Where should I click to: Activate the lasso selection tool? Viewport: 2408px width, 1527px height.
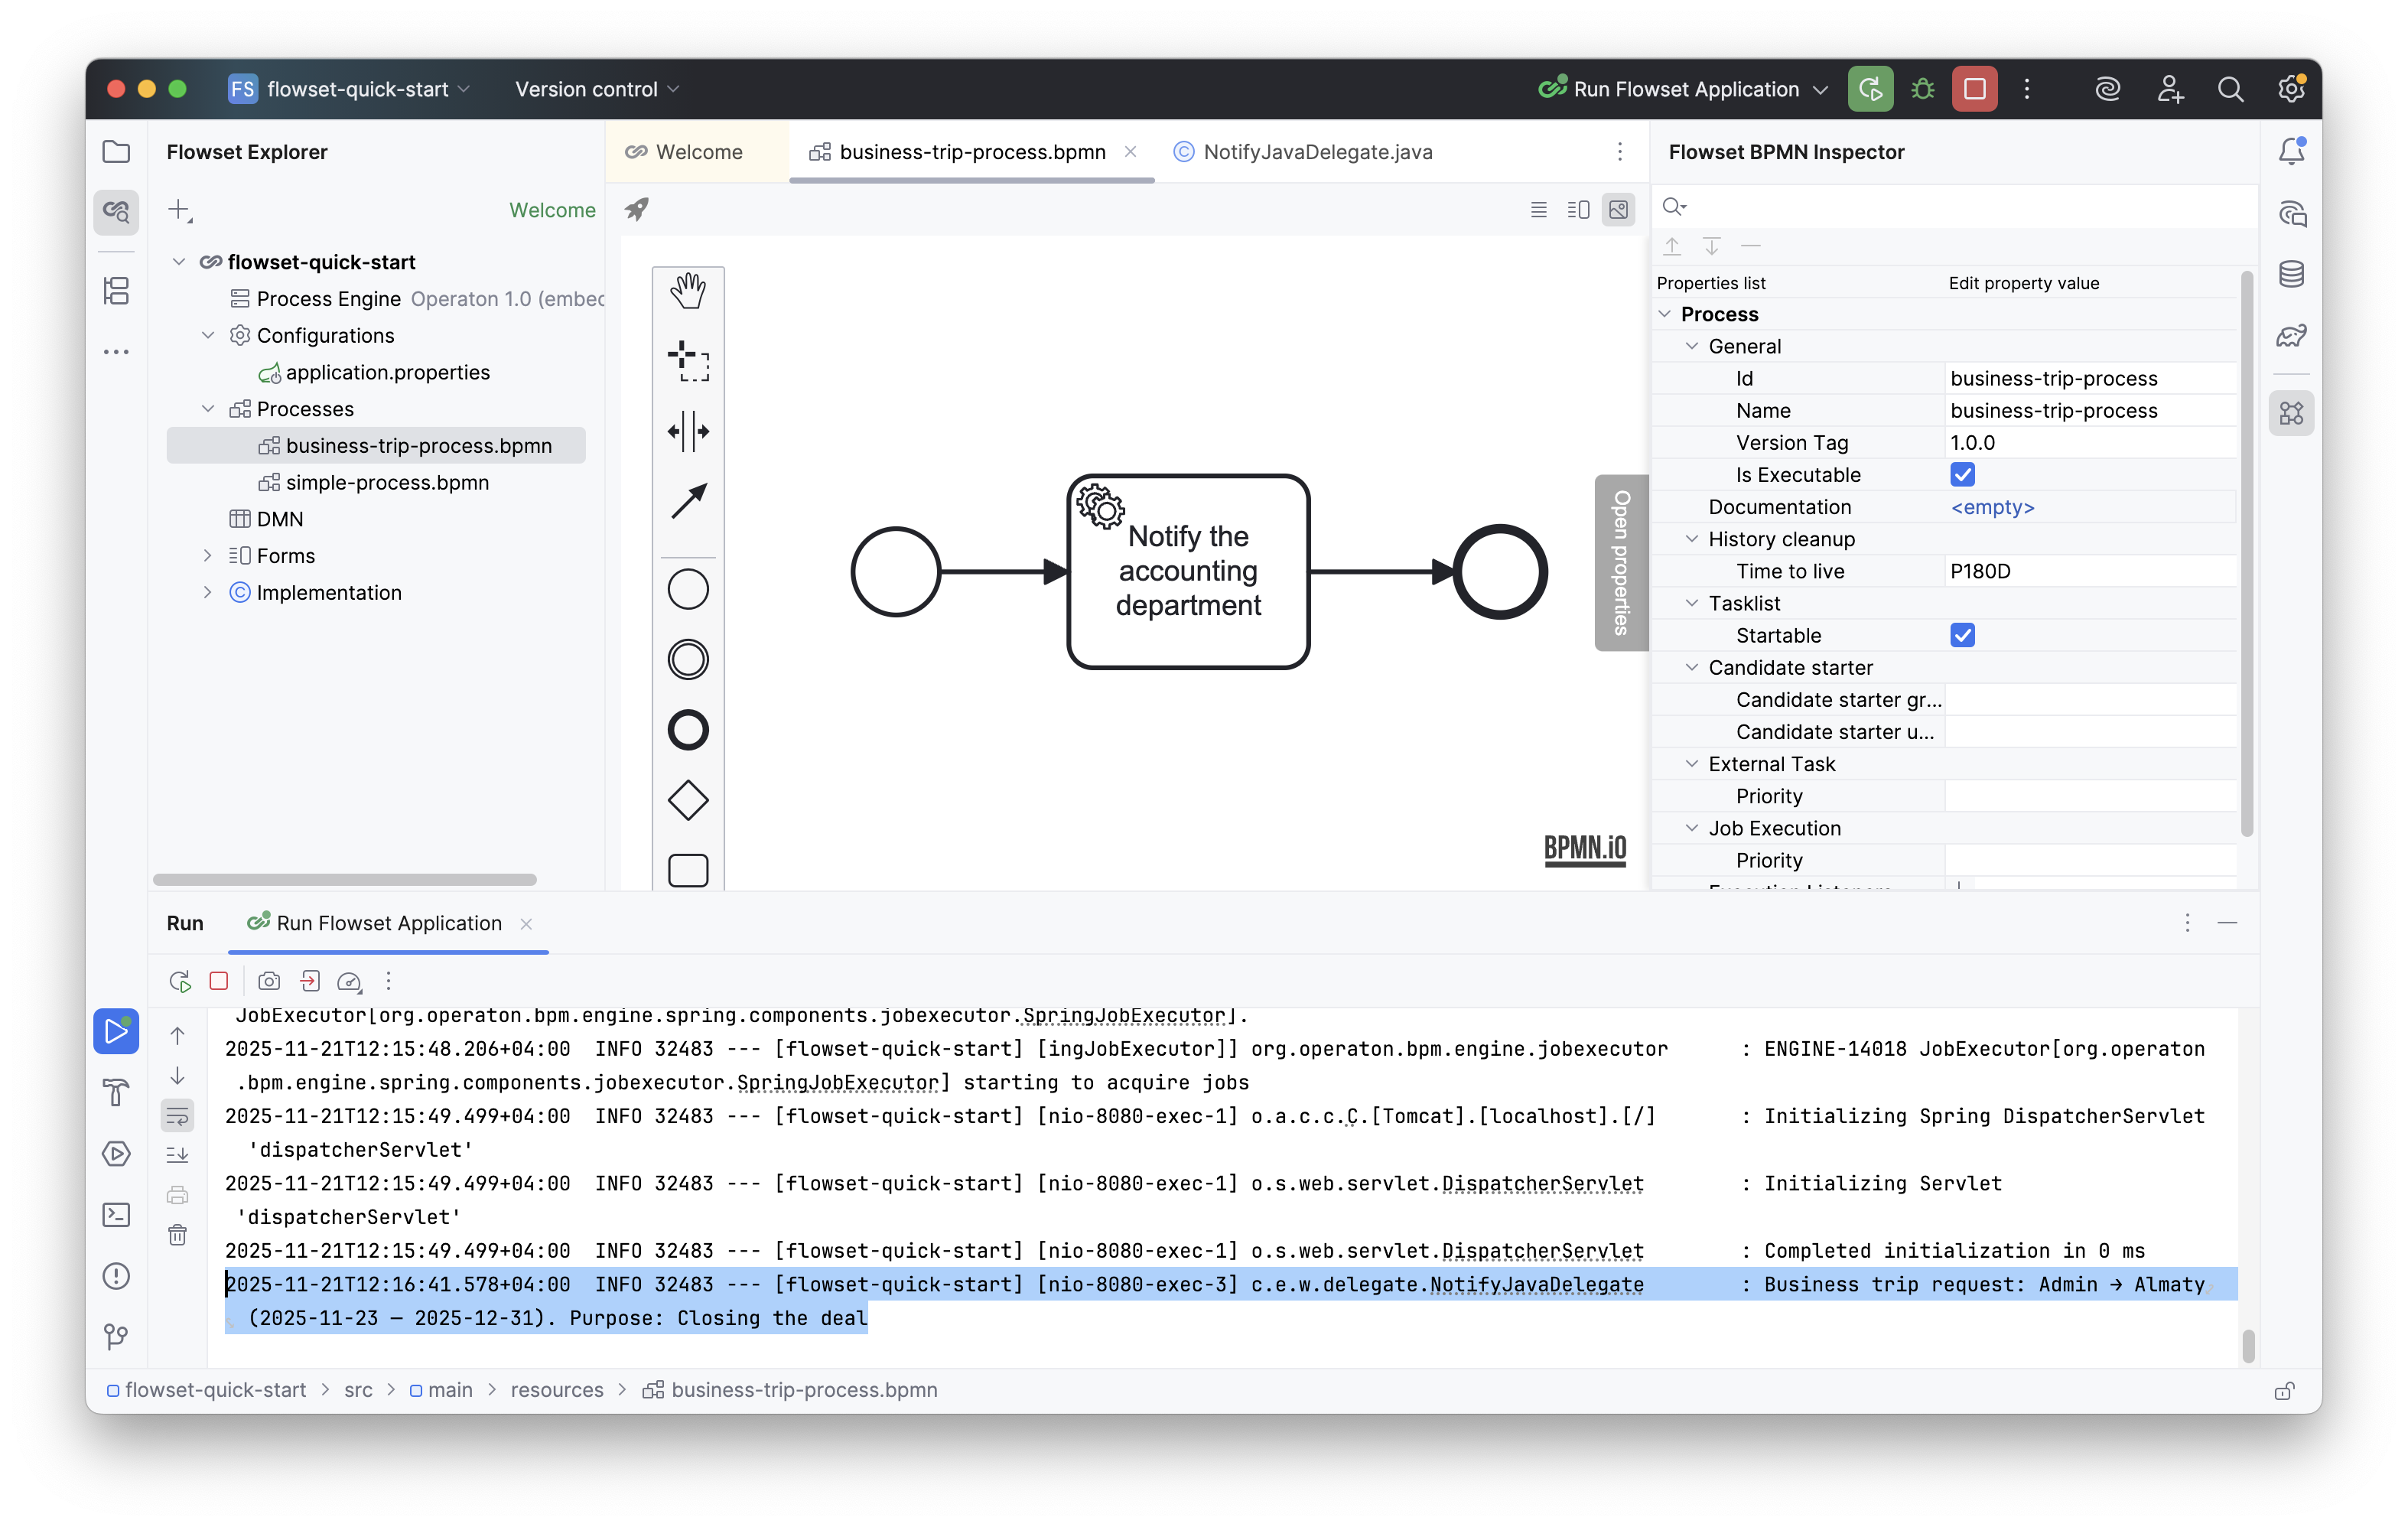[x=688, y=361]
